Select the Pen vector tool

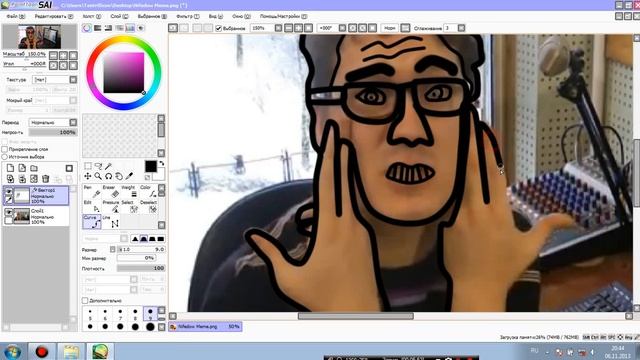pyautogui.click(x=92, y=191)
